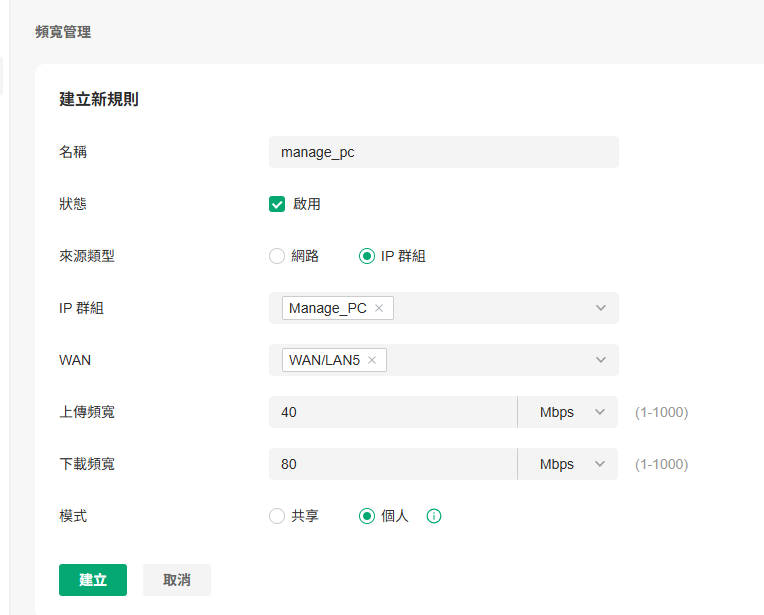764x615 pixels.
Task: Click the 下載頻寬 field showing 80
Action: tap(393, 464)
